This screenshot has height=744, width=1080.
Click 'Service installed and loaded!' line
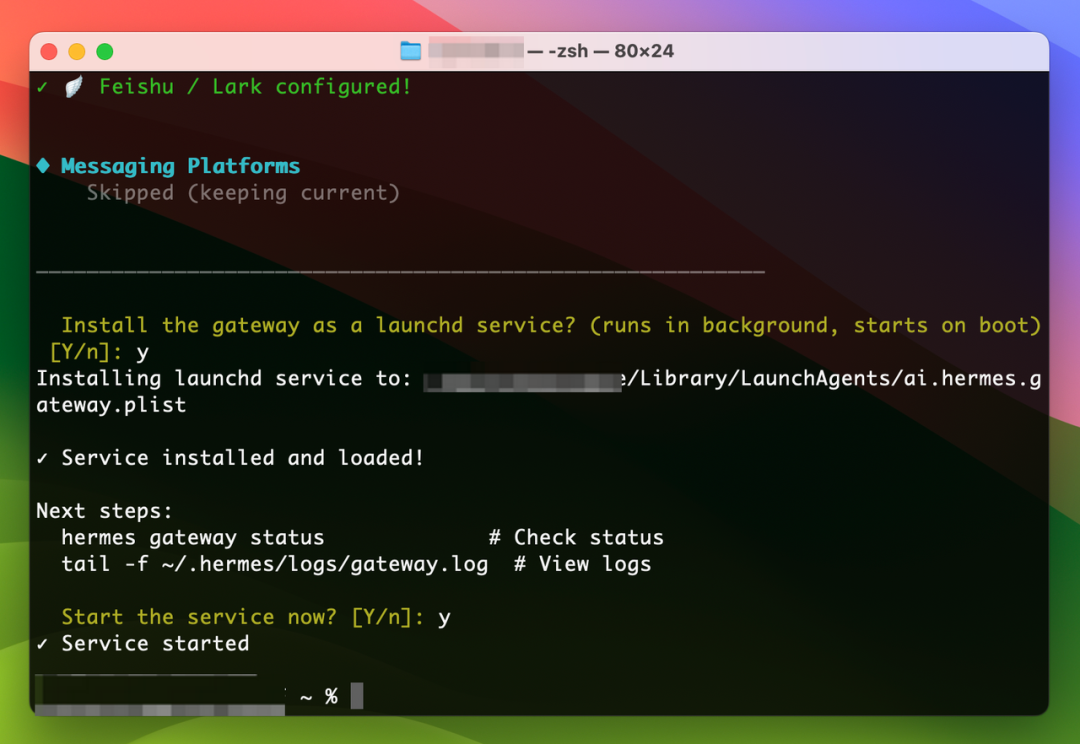(x=242, y=458)
